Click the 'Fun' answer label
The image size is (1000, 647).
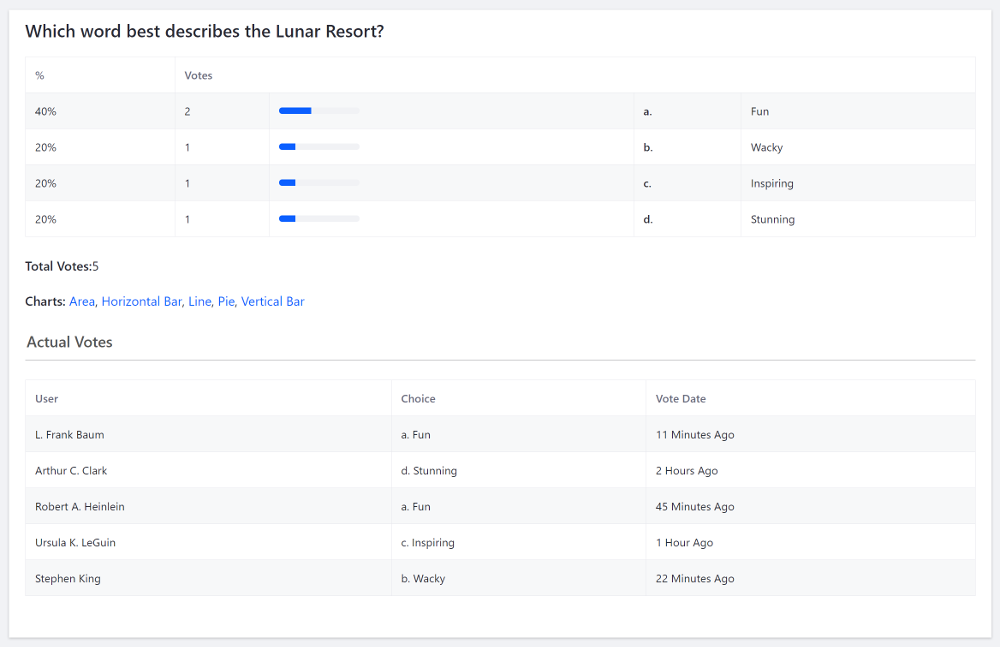pyautogui.click(x=760, y=111)
